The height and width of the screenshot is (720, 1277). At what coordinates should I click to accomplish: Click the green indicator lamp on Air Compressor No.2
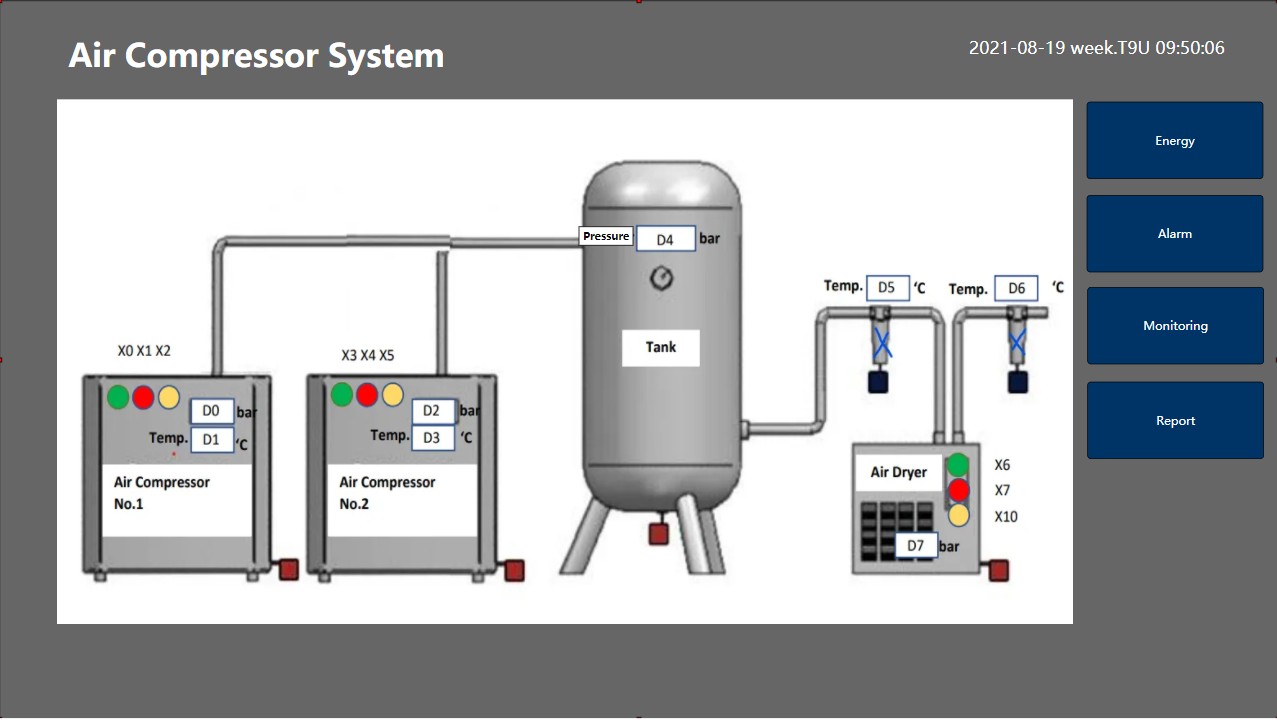point(342,394)
